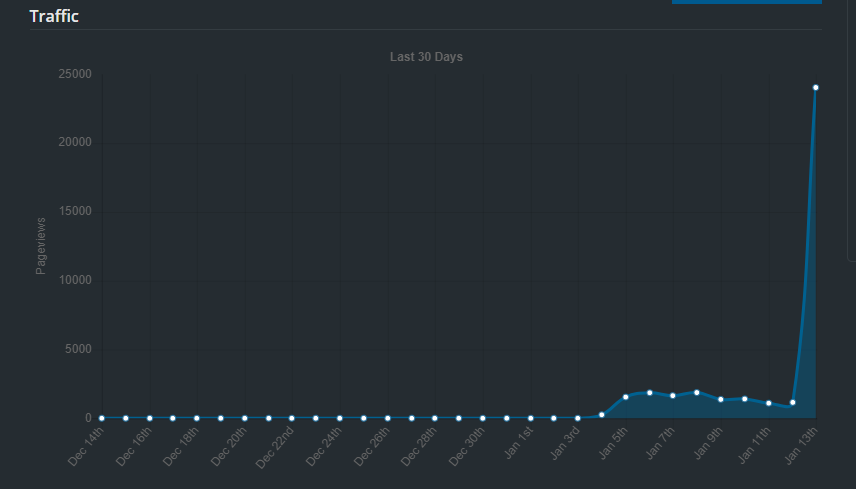Click the 25000 y-axis tick label

[x=75, y=74]
